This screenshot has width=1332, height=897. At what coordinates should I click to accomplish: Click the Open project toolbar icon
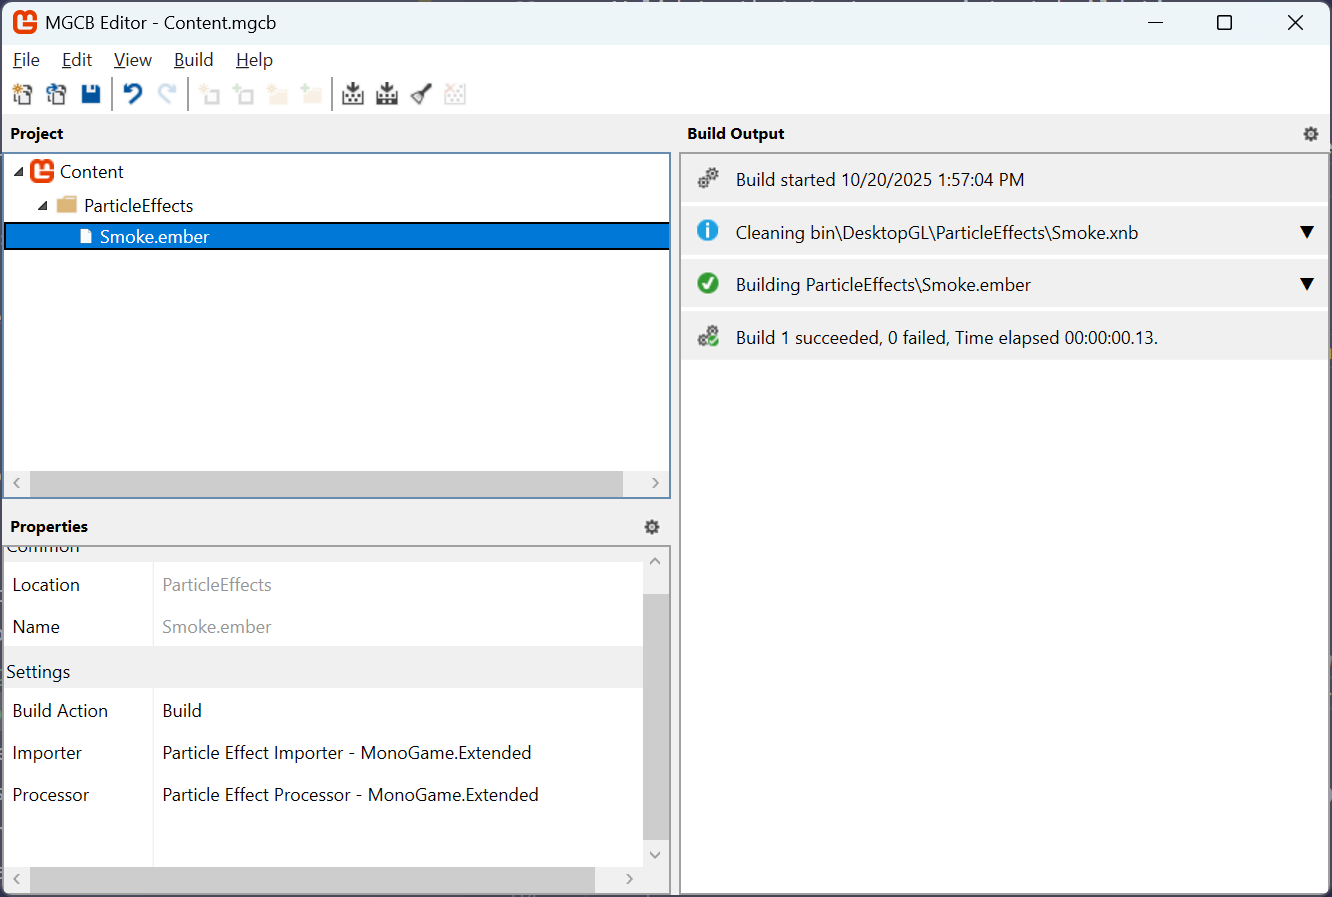[56, 94]
